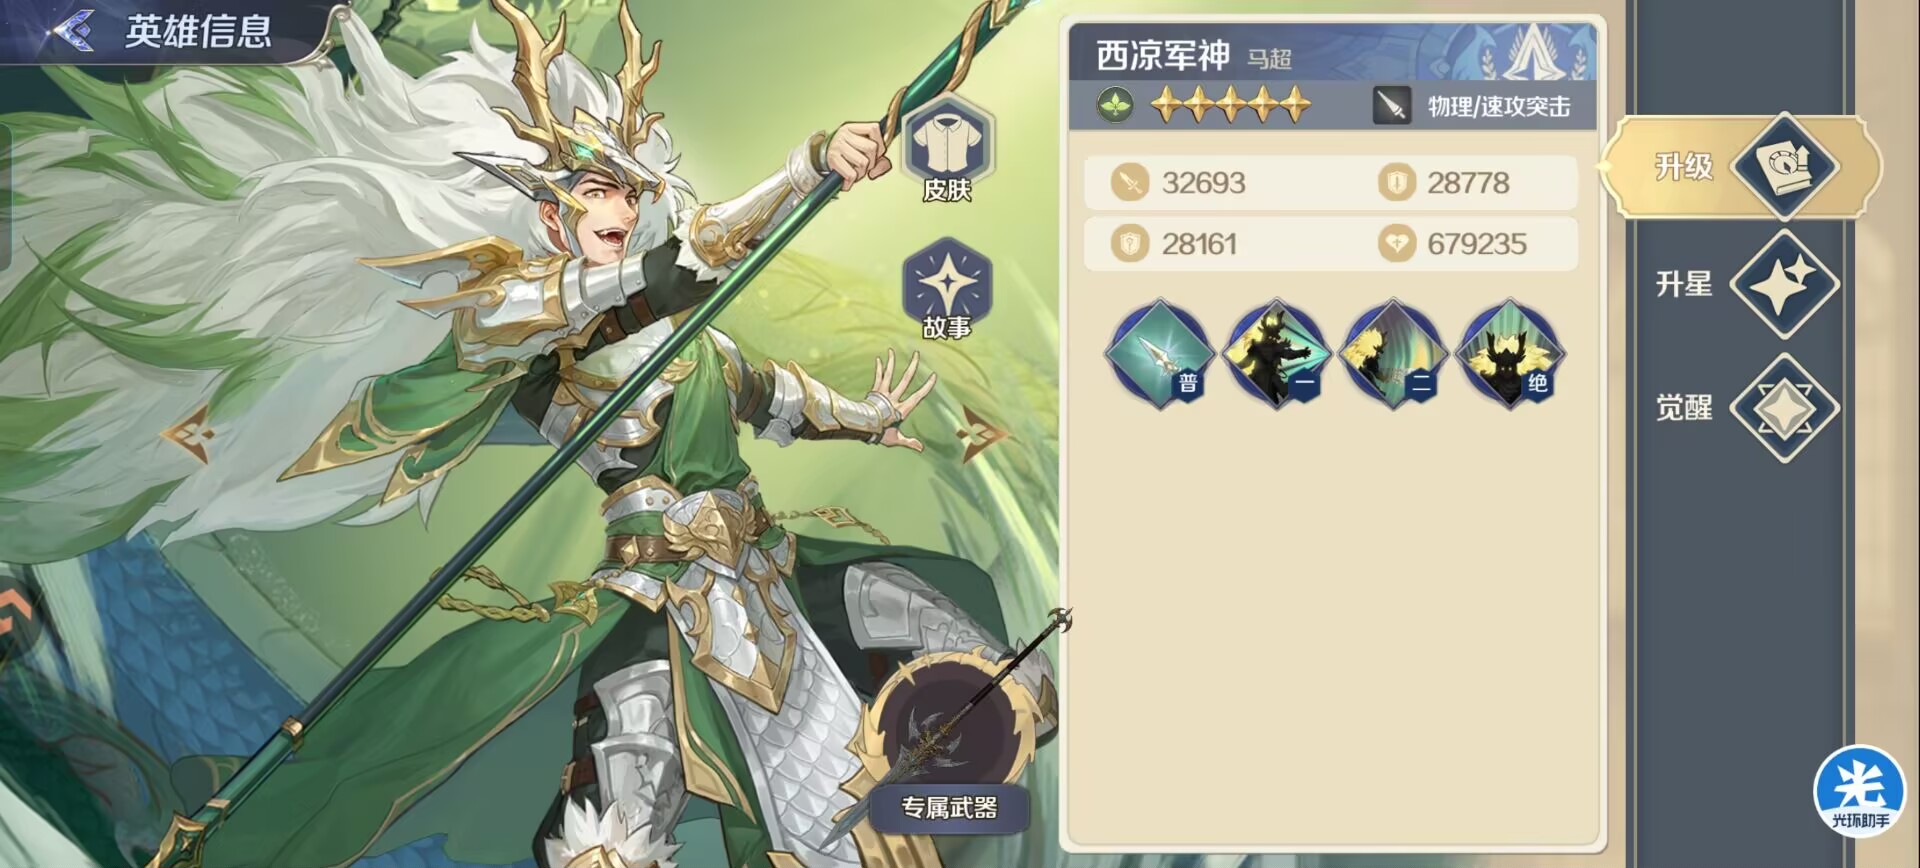Tap the halberd weapon medallion
This screenshot has height=868, width=1920.
[x=955, y=730]
